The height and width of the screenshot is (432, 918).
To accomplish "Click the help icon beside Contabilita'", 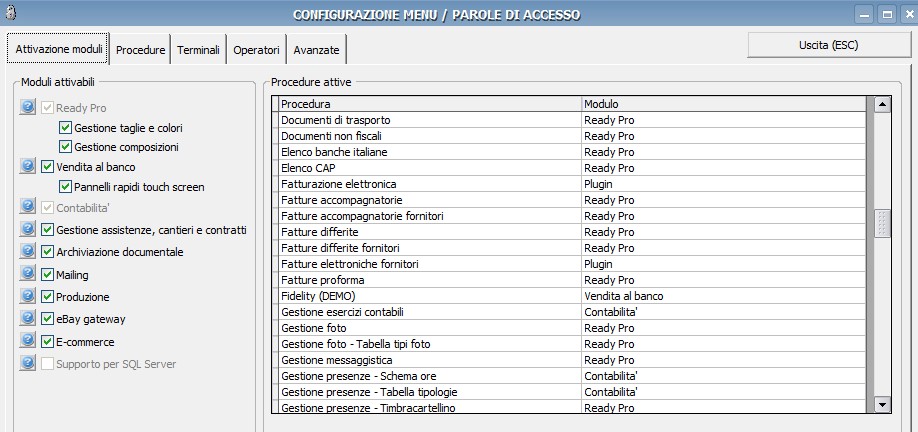I will point(28,208).
